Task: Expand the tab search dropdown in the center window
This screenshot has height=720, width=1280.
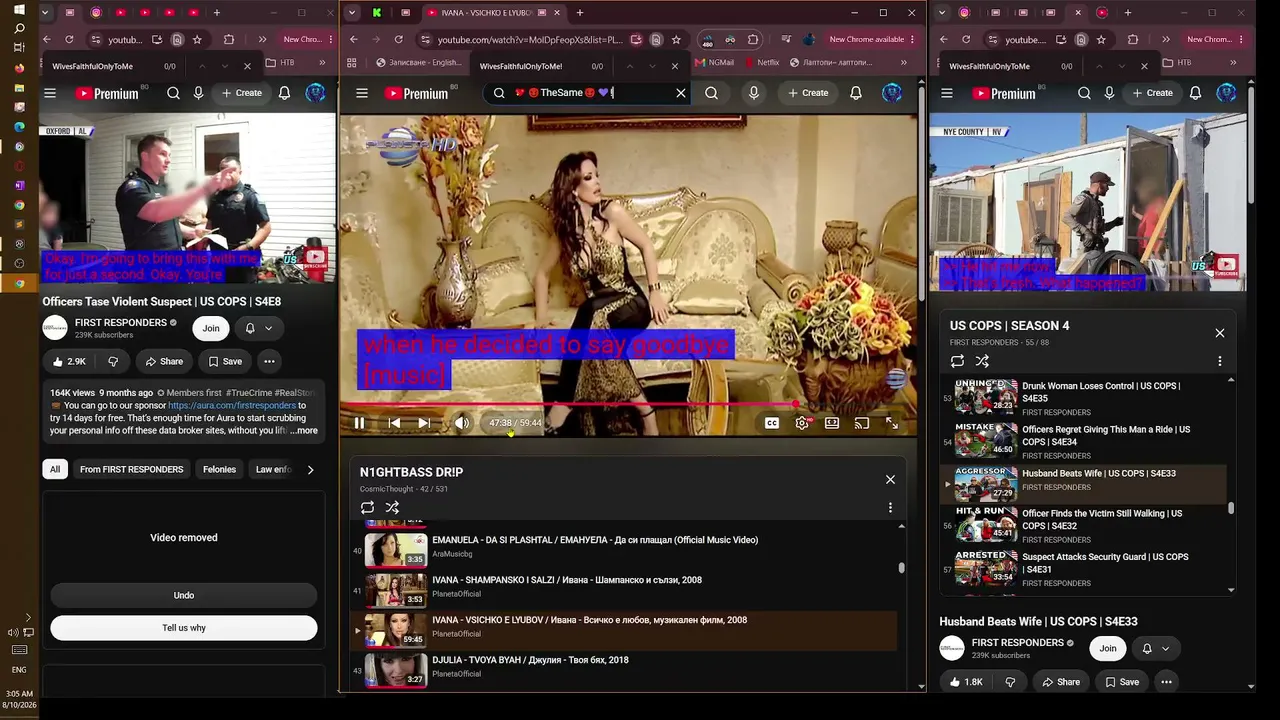Action: coord(351,13)
